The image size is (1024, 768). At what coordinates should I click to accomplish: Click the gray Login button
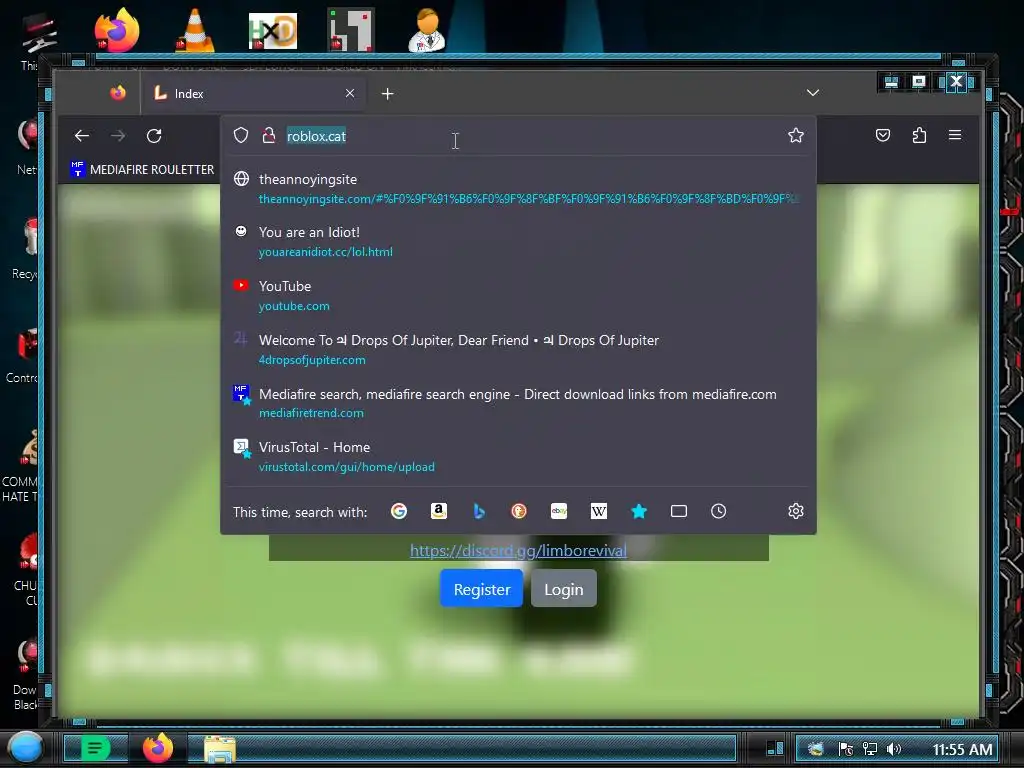tap(564, 588)
